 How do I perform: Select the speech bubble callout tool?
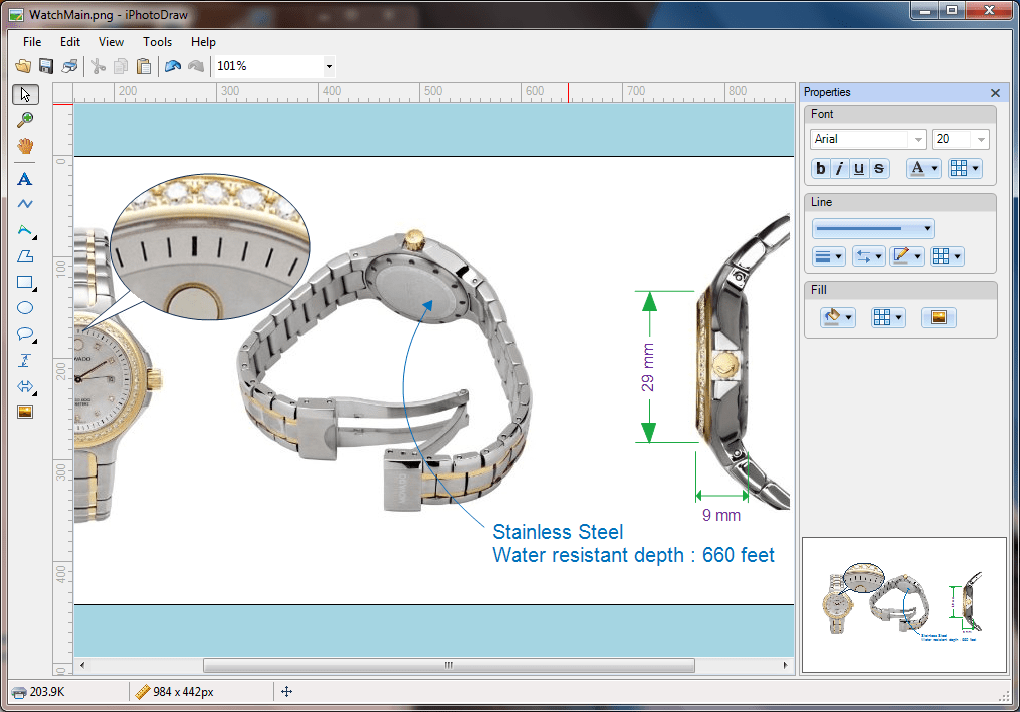coord(26,334)
